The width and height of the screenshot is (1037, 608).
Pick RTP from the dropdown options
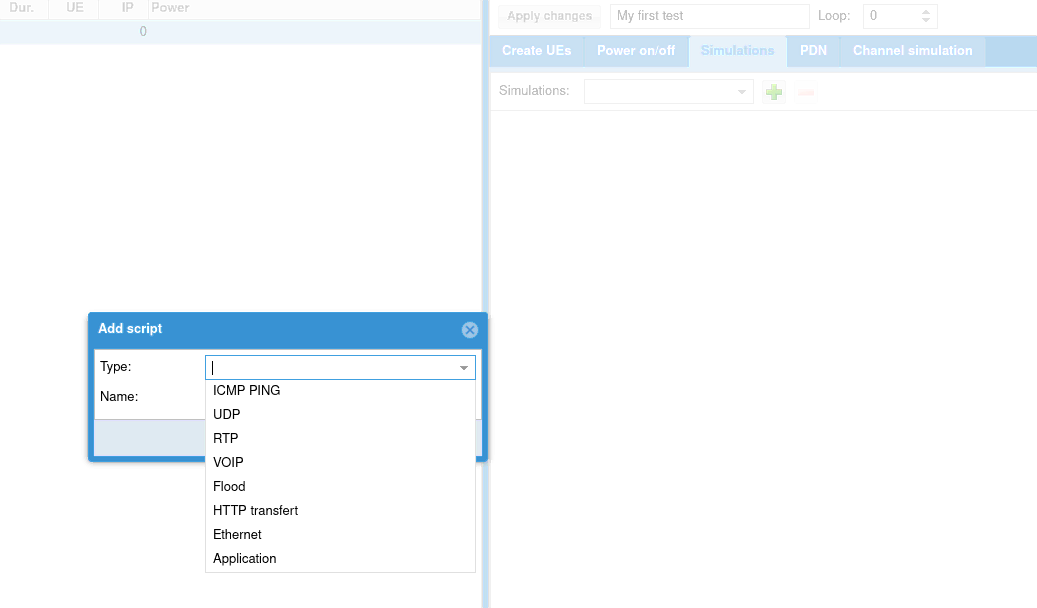pos(226,439)
